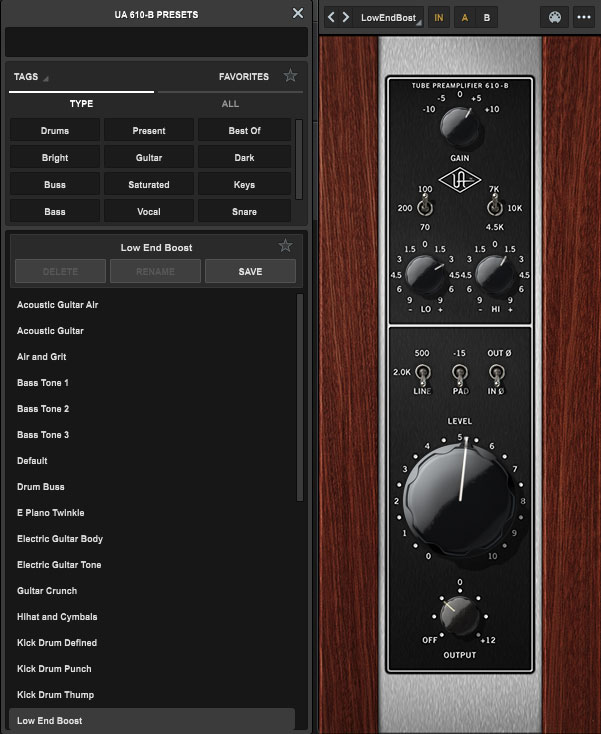Filter presets by Bright tag
This screenshot has width=601, height=734.
click(x=55, y=158)
